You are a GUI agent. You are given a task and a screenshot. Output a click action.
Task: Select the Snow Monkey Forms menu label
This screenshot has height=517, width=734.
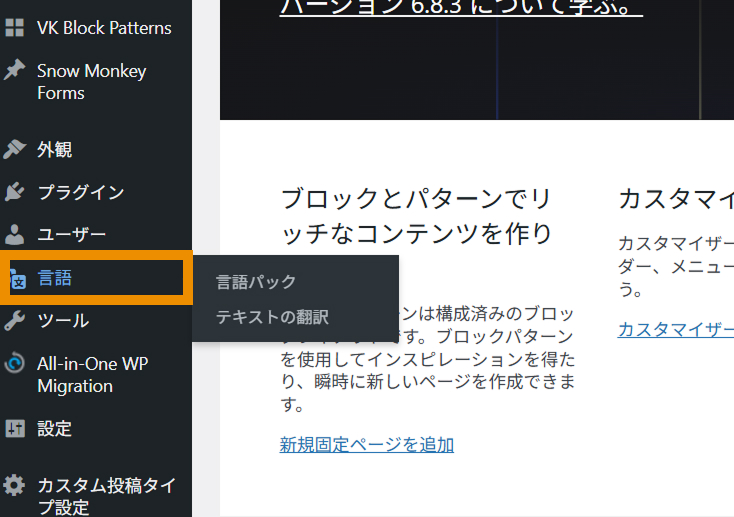(x=91, y=82)
